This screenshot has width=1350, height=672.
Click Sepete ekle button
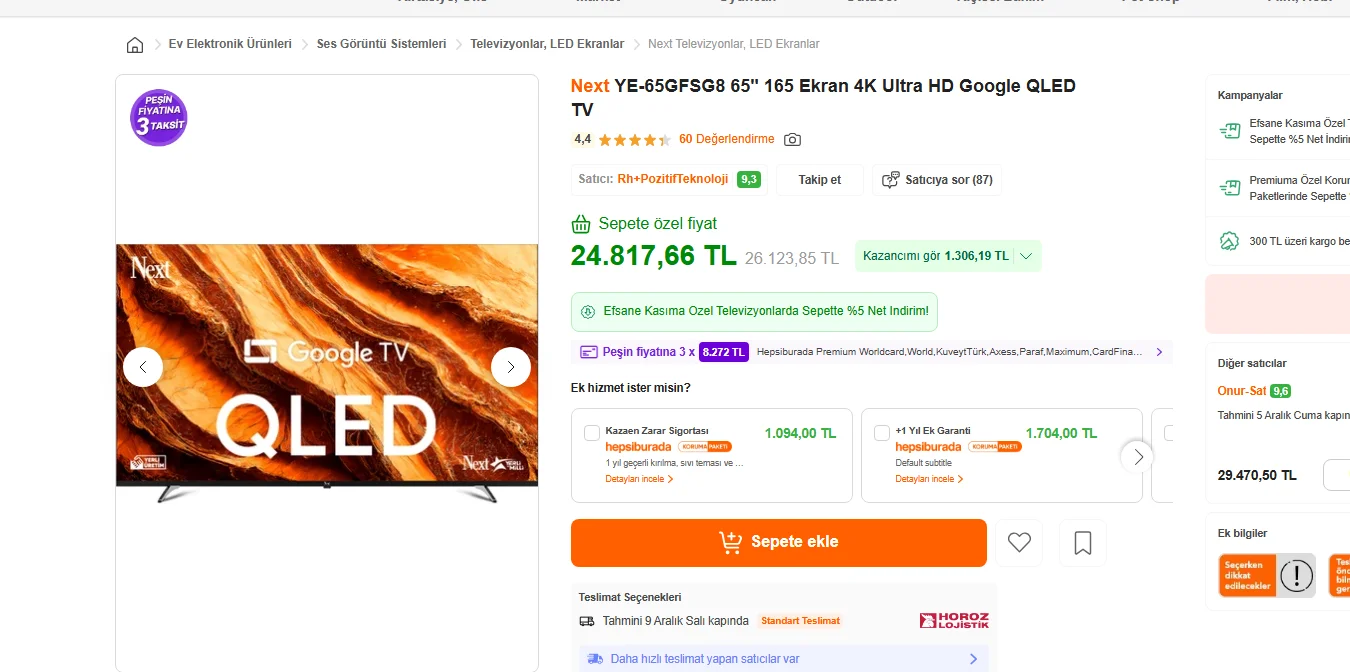pyautogui.click(x=778, y=542)
